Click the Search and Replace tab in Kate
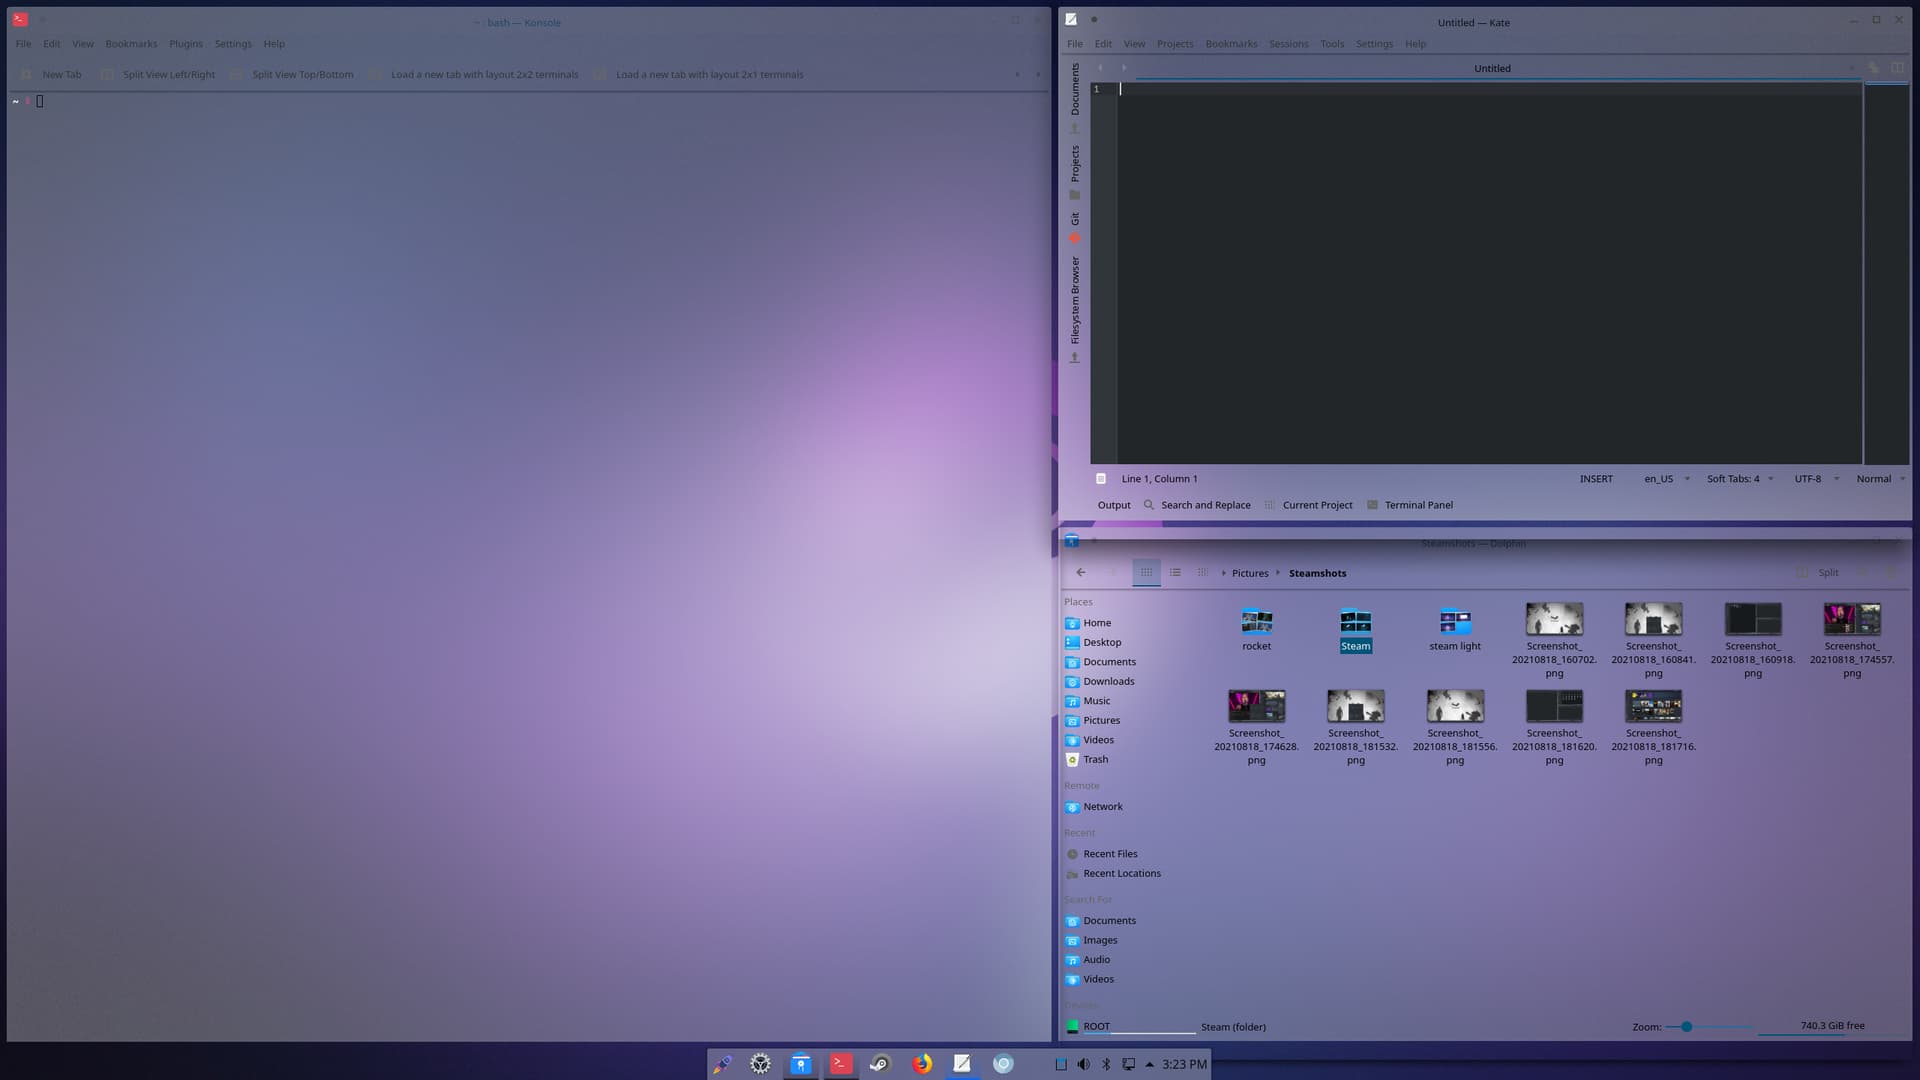Image resolution: width=1920 pixels, height=1080 pixels. (x=1205, y=505)
